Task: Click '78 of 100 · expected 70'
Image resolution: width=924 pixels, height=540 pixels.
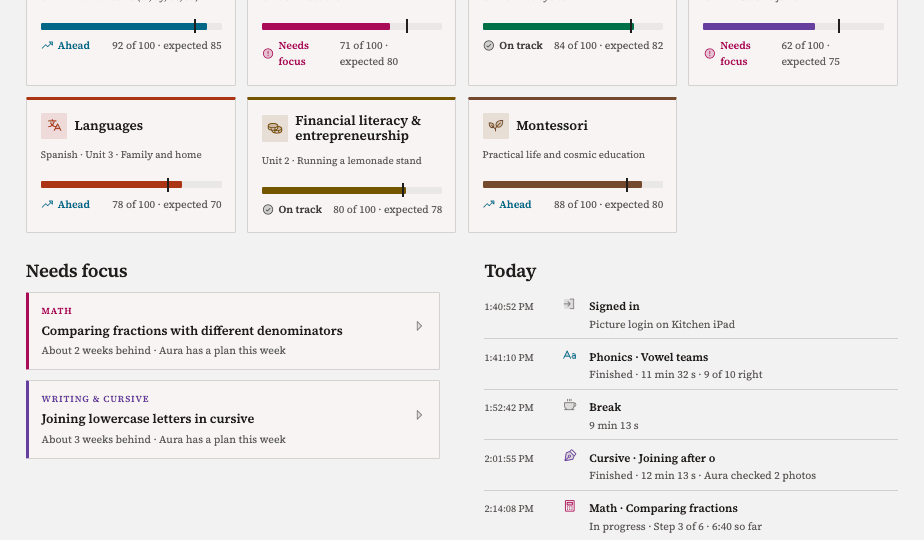Action: coord(167,205)
